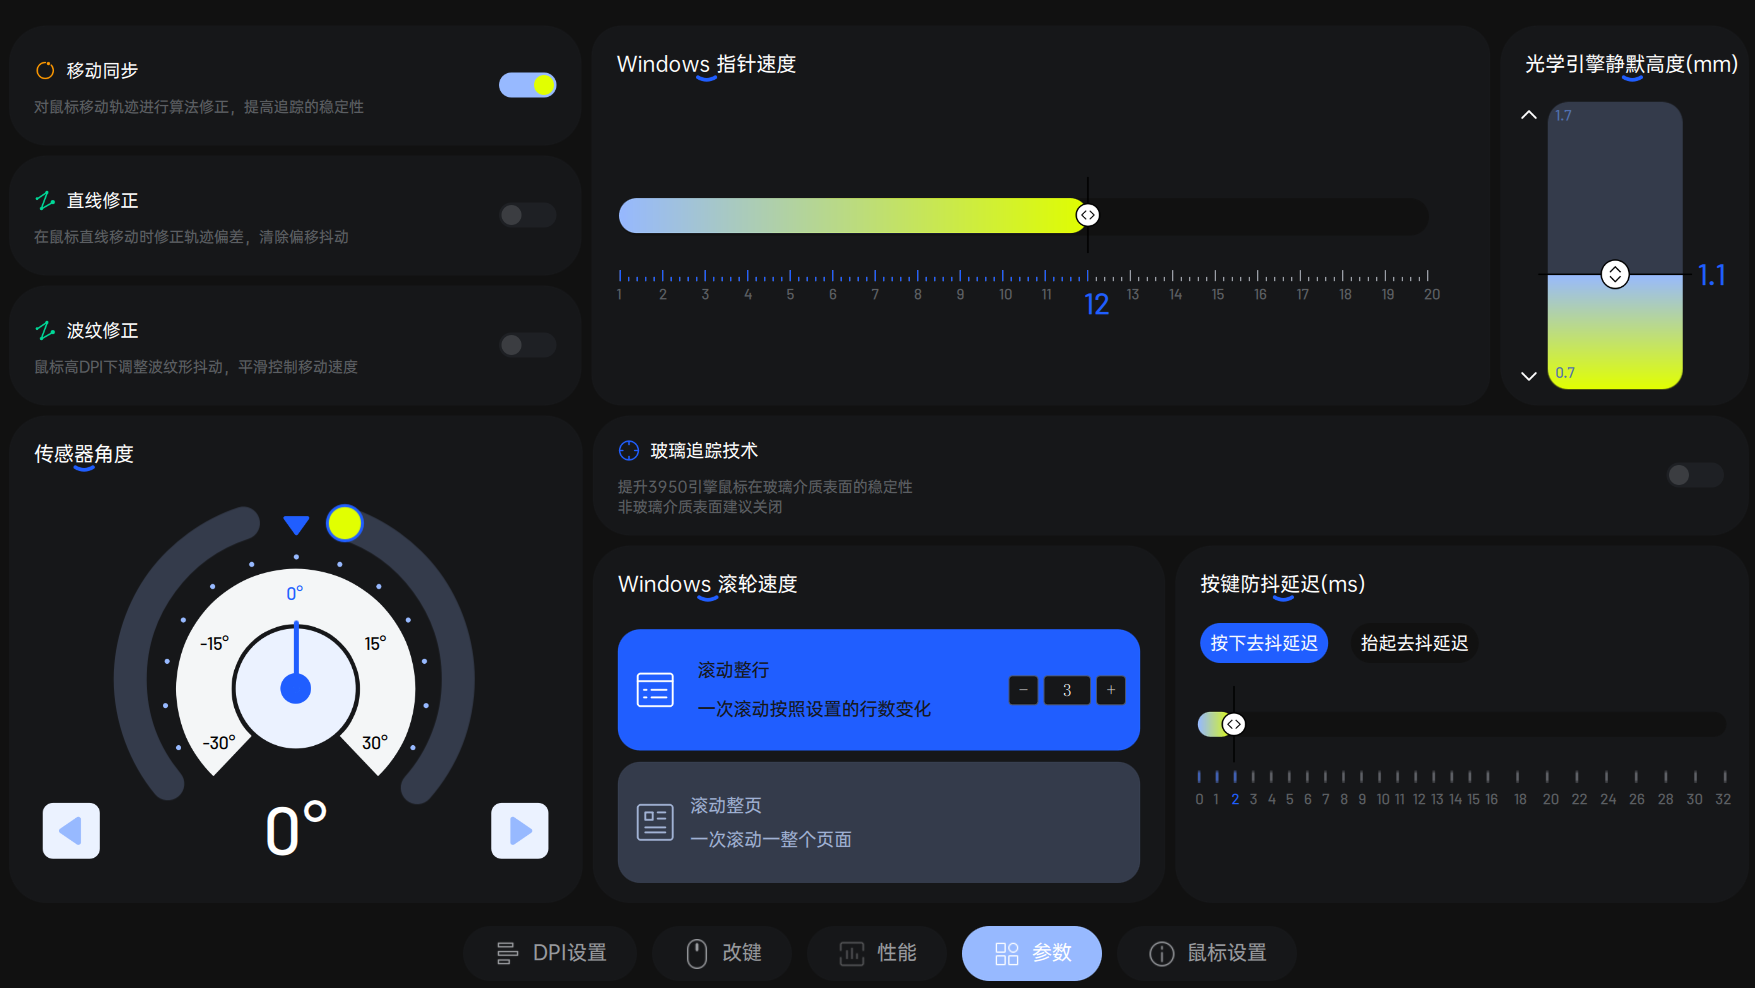The width and height of the screenshot is (1755, 988).
Task: Increase sensor angle with right arrow
Action: pos(520,830)
